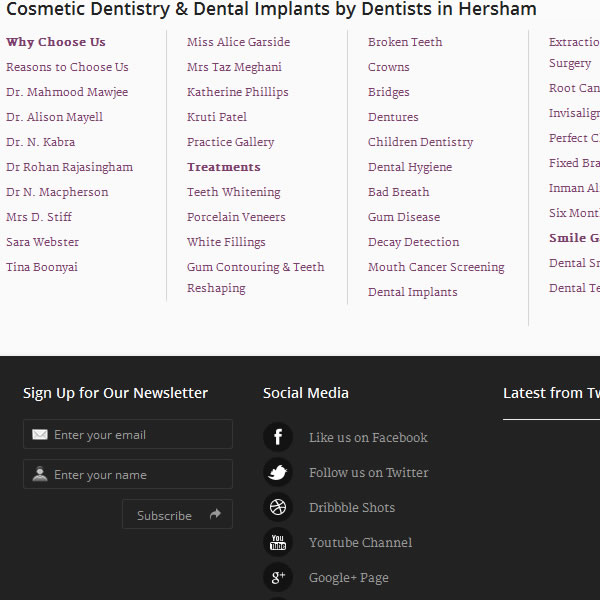600x600 pixels.
Task: Go to Dental Implants page
Action: pos(412,292)
